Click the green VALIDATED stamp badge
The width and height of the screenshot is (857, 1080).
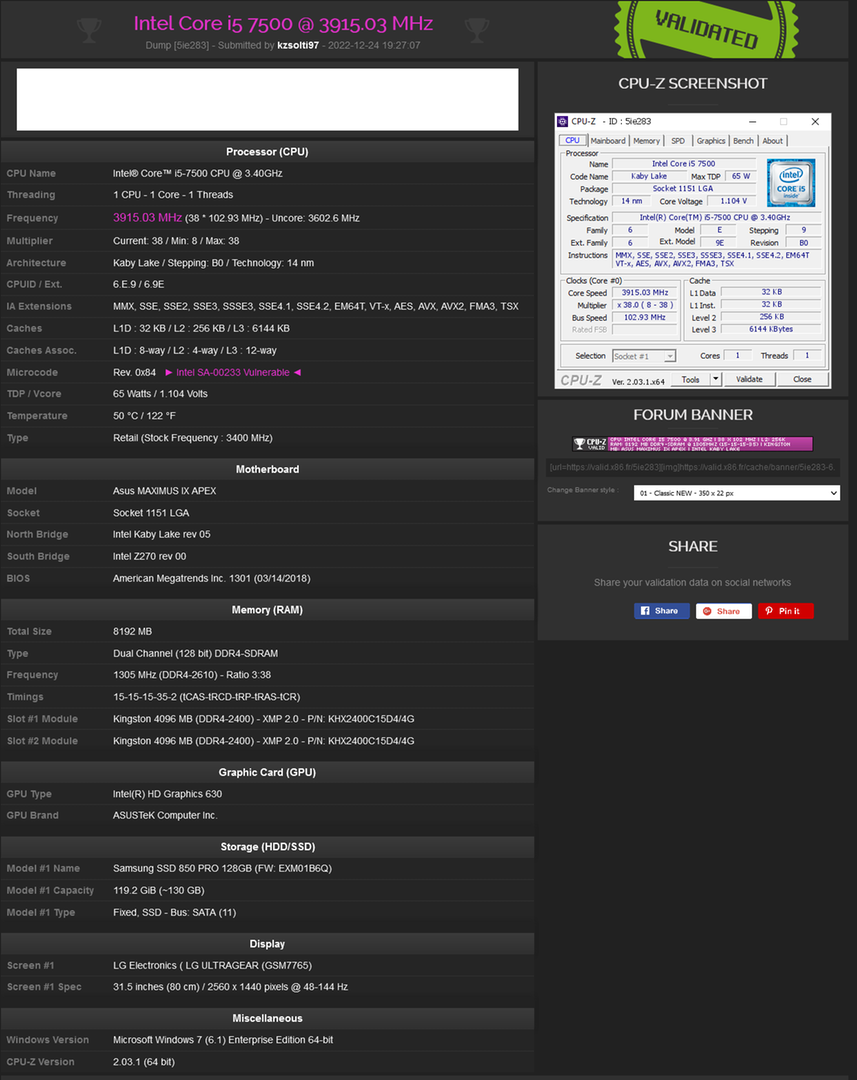(x=706, y=29)
